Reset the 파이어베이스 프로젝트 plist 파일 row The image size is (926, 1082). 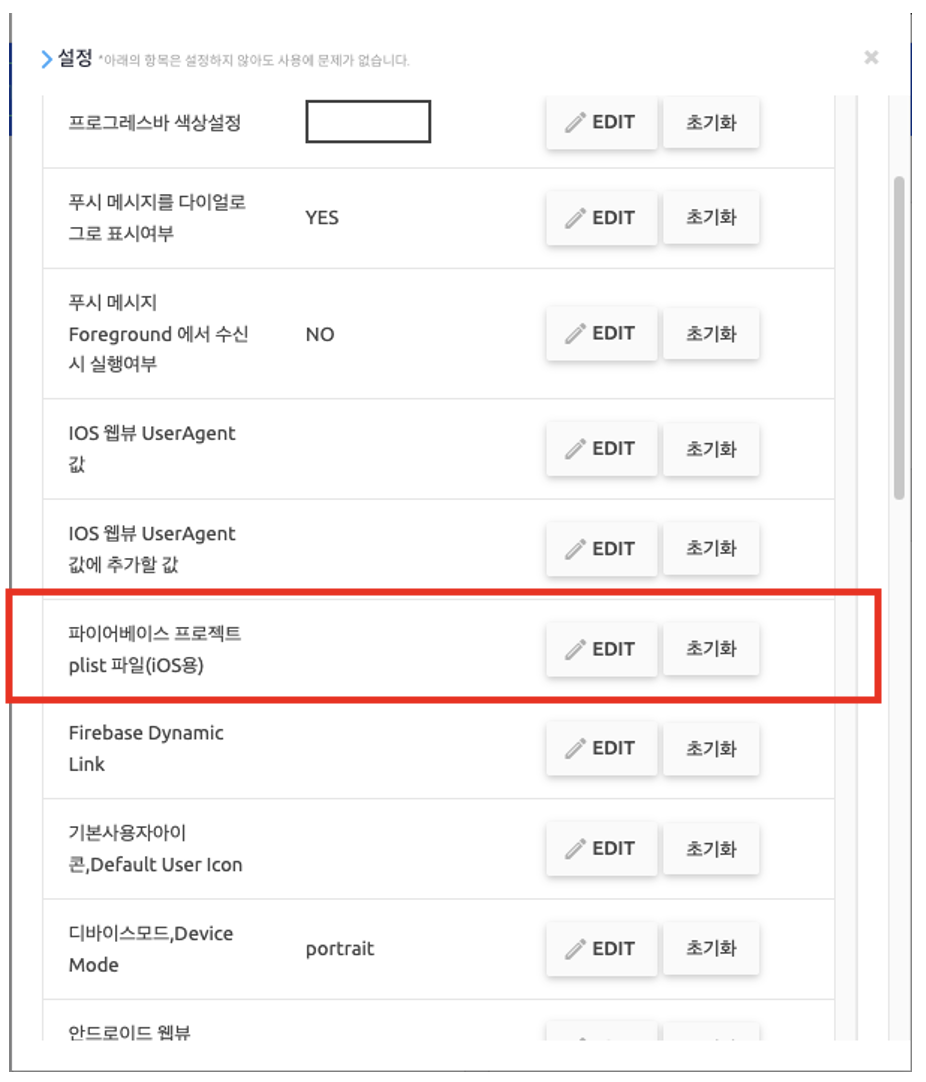coord(711,649)
